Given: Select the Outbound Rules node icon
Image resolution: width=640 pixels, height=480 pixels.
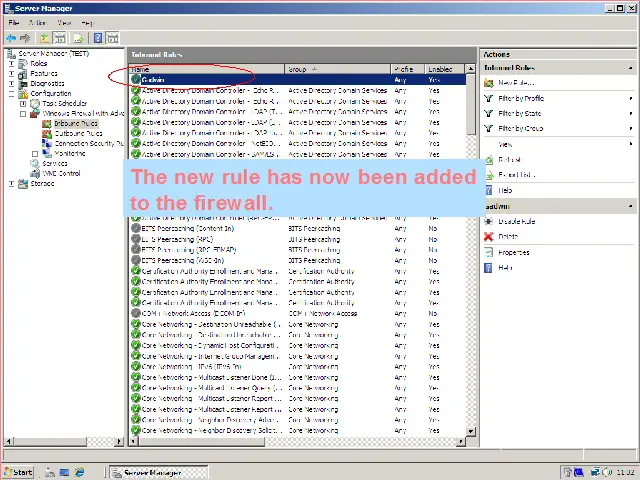Looking at the screenshot, I should 48,133.
